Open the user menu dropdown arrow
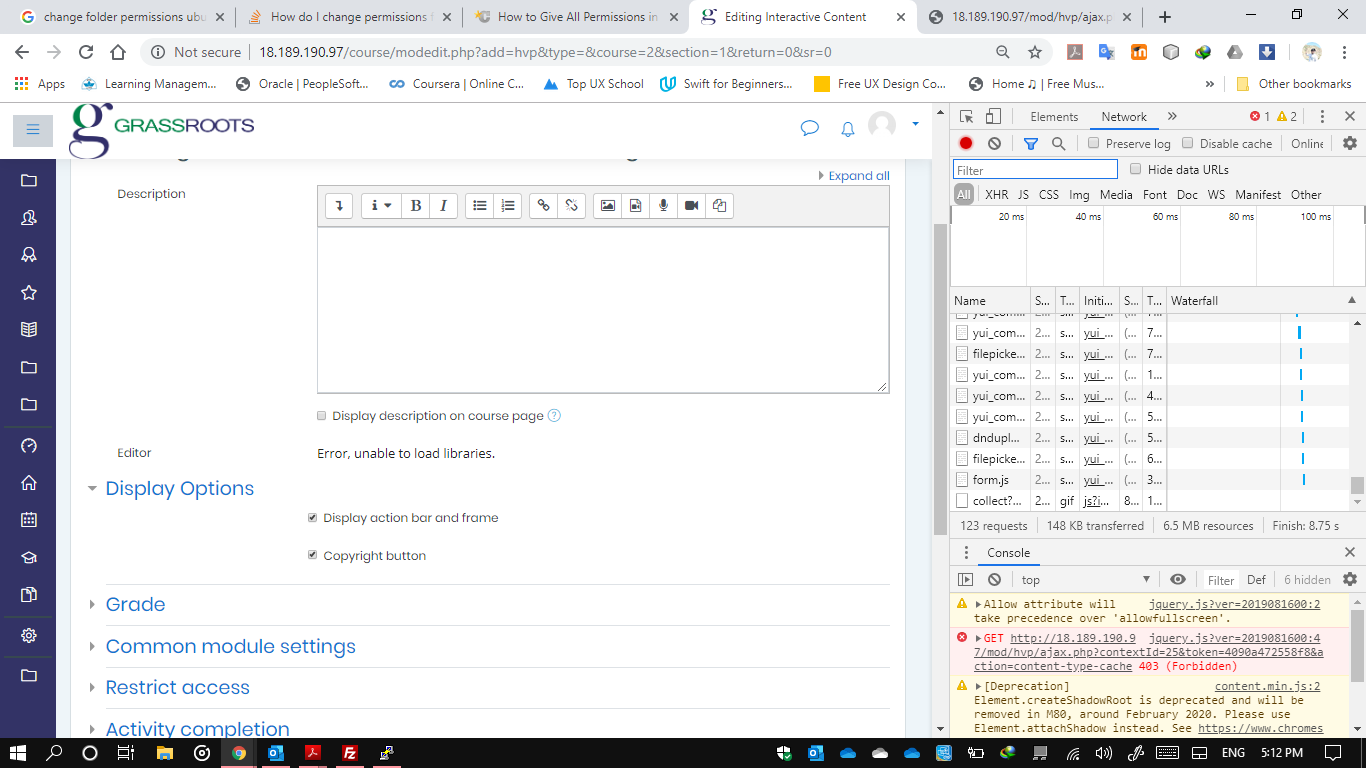The height and width of the screenshot is (768, 1366). pyautogui.click(x=915, y=124)
